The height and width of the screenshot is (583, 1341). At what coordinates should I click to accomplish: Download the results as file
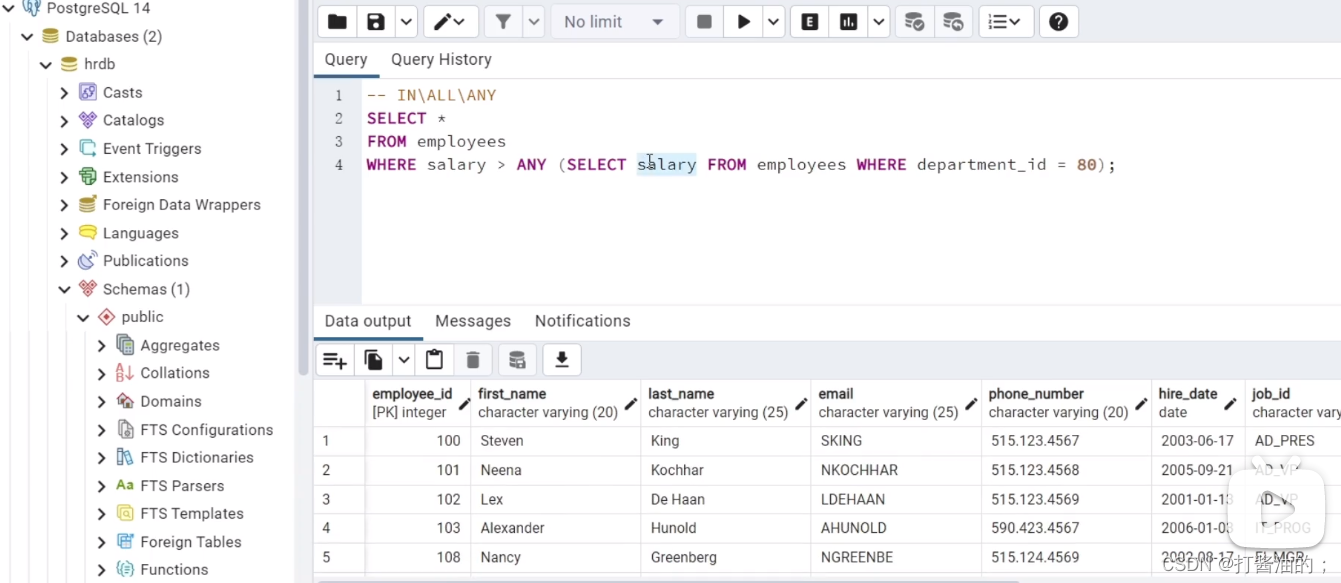pyautogui.click(x=562, y=360)
